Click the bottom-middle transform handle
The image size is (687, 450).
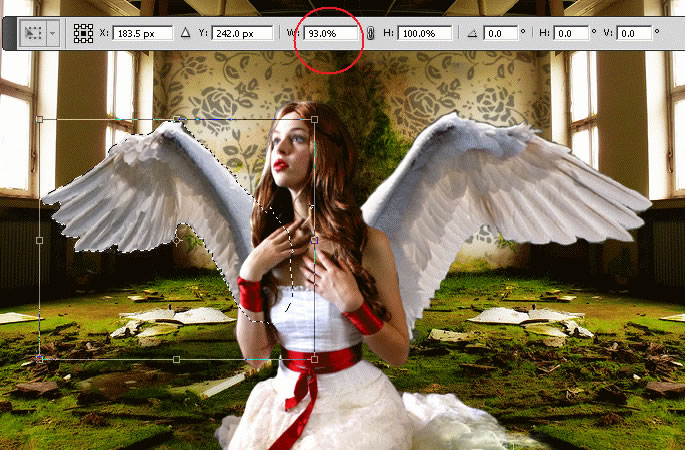click(177, 359)
